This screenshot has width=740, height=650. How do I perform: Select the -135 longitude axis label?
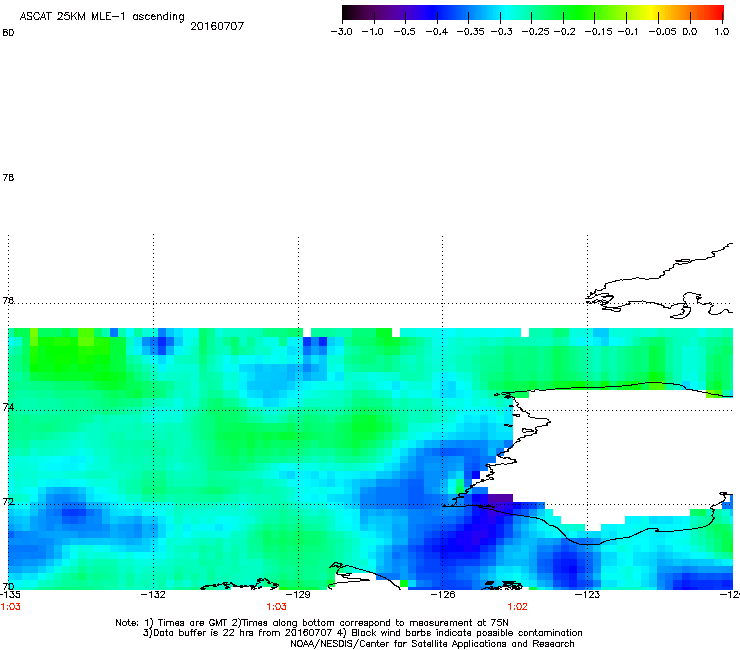[x=9, y=594]
